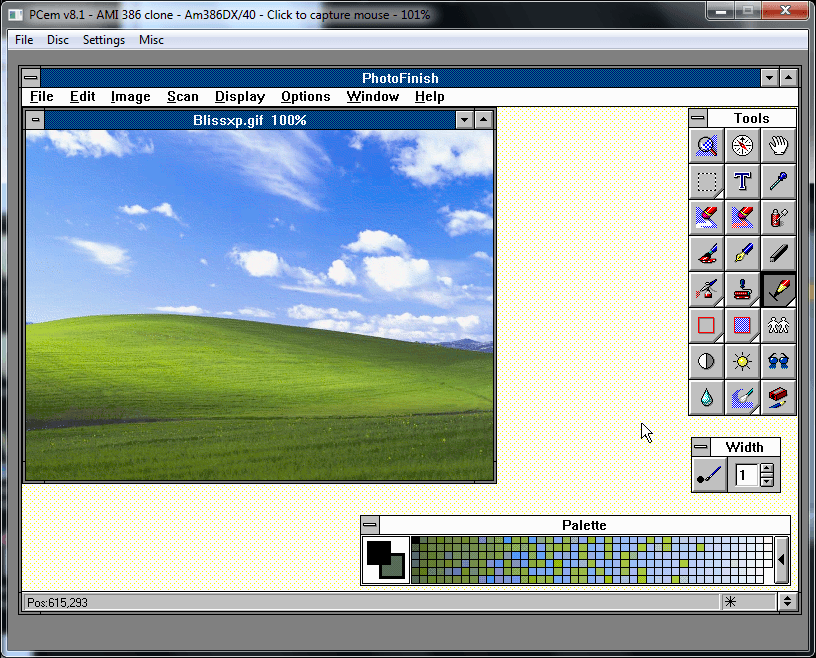Select the color eraser with red trail
The image size is (816, 658).
(742, 218)
